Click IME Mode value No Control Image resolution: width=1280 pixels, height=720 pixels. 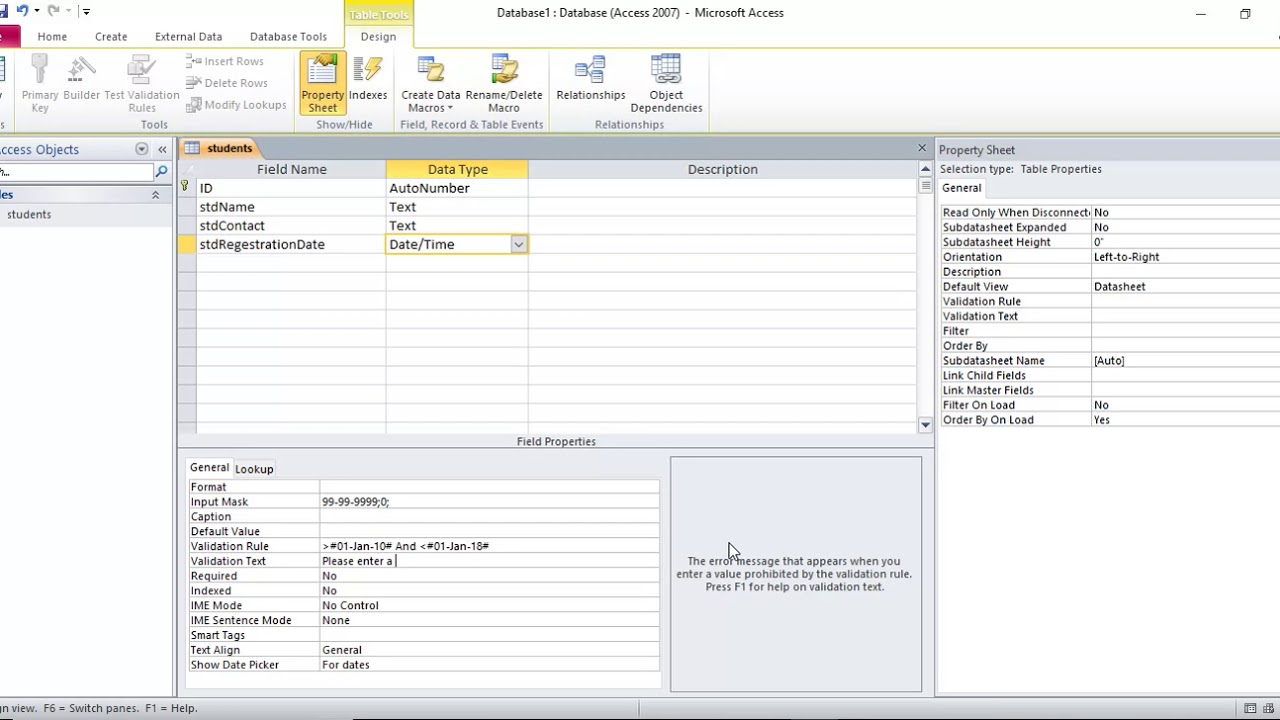pos(489,605)
